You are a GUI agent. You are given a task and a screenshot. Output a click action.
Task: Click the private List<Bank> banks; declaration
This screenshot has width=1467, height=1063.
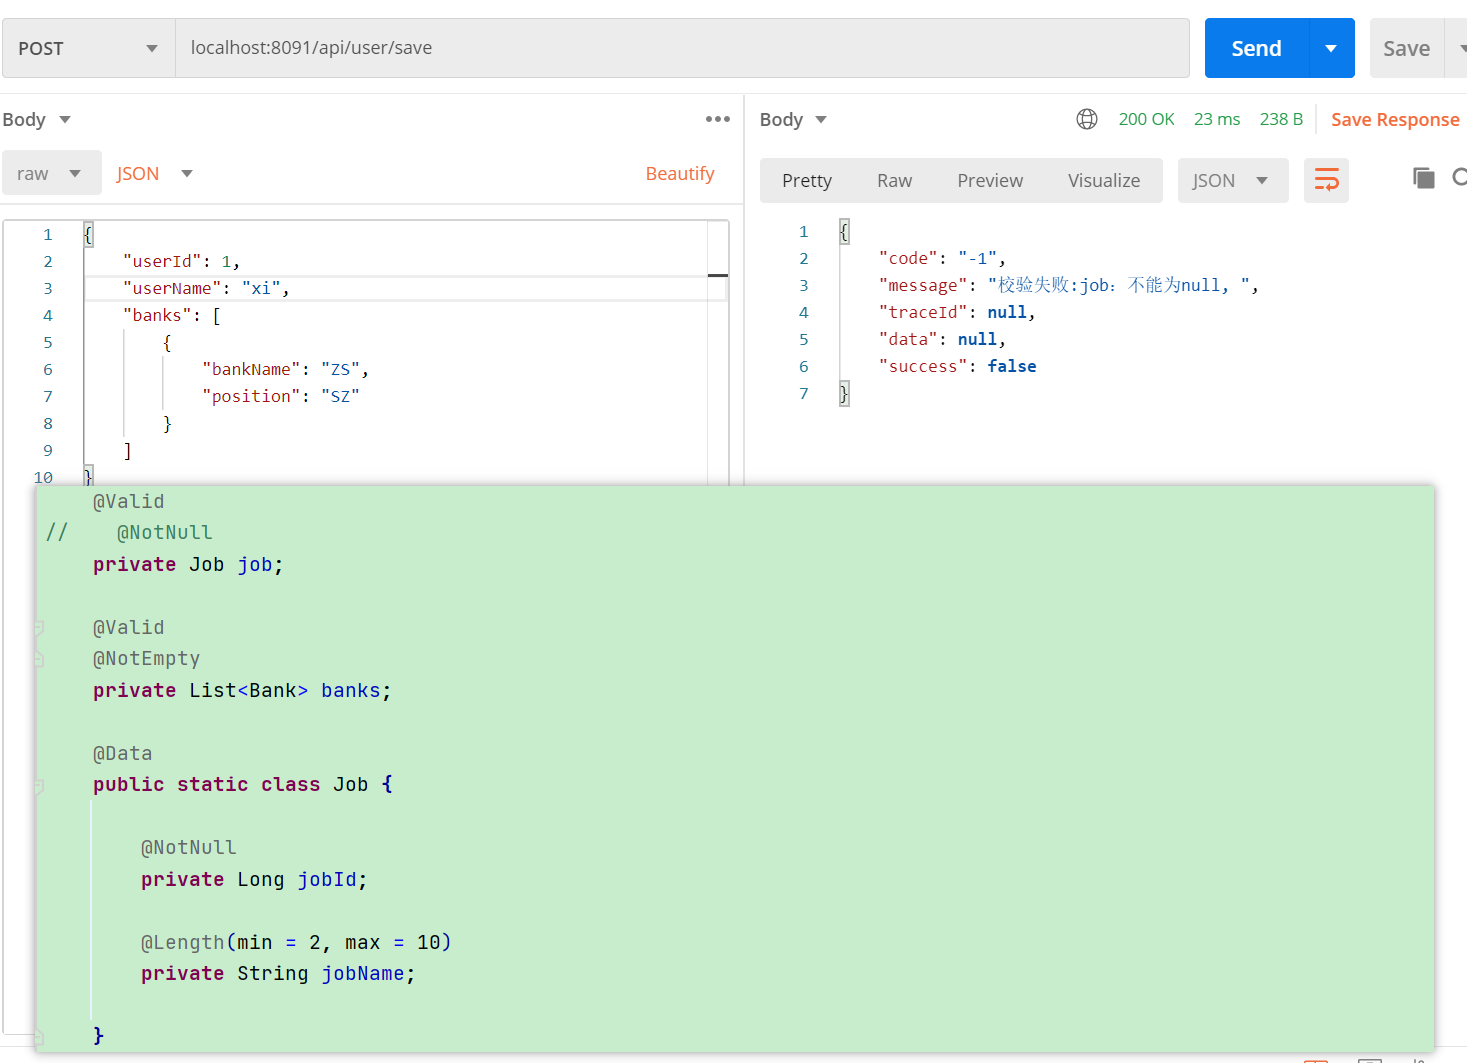click(242, 690)
